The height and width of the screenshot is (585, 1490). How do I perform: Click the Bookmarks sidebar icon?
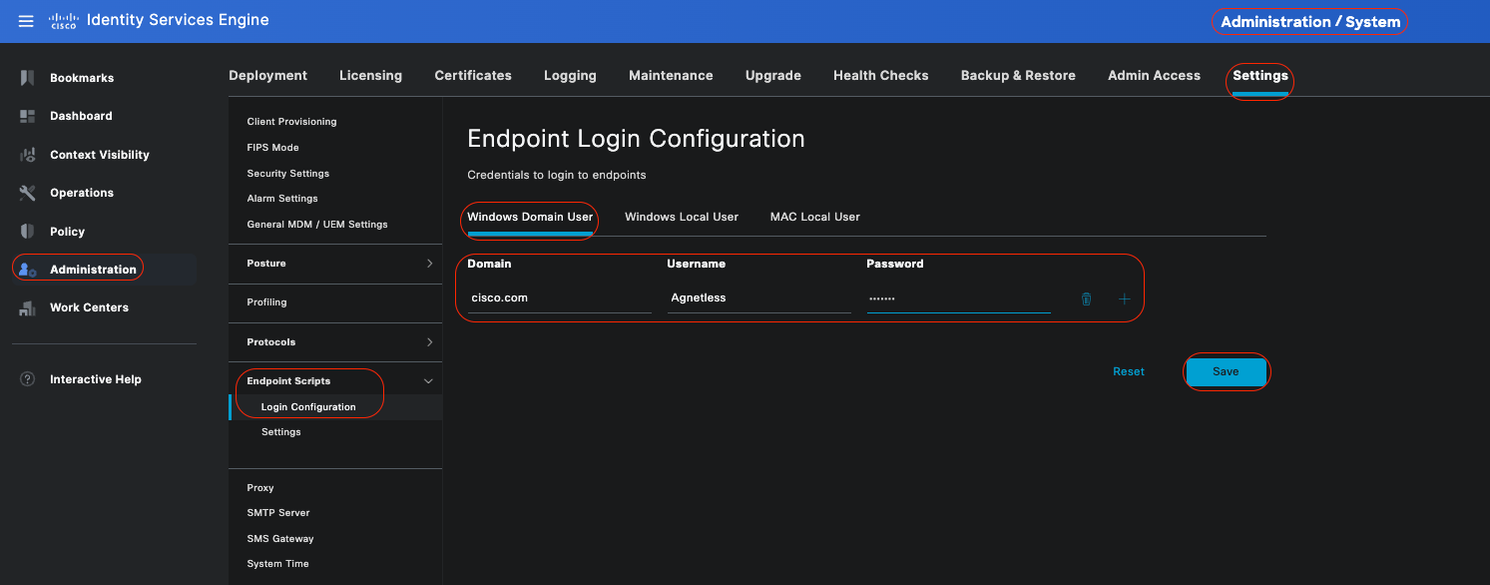(x=28, y=78)
